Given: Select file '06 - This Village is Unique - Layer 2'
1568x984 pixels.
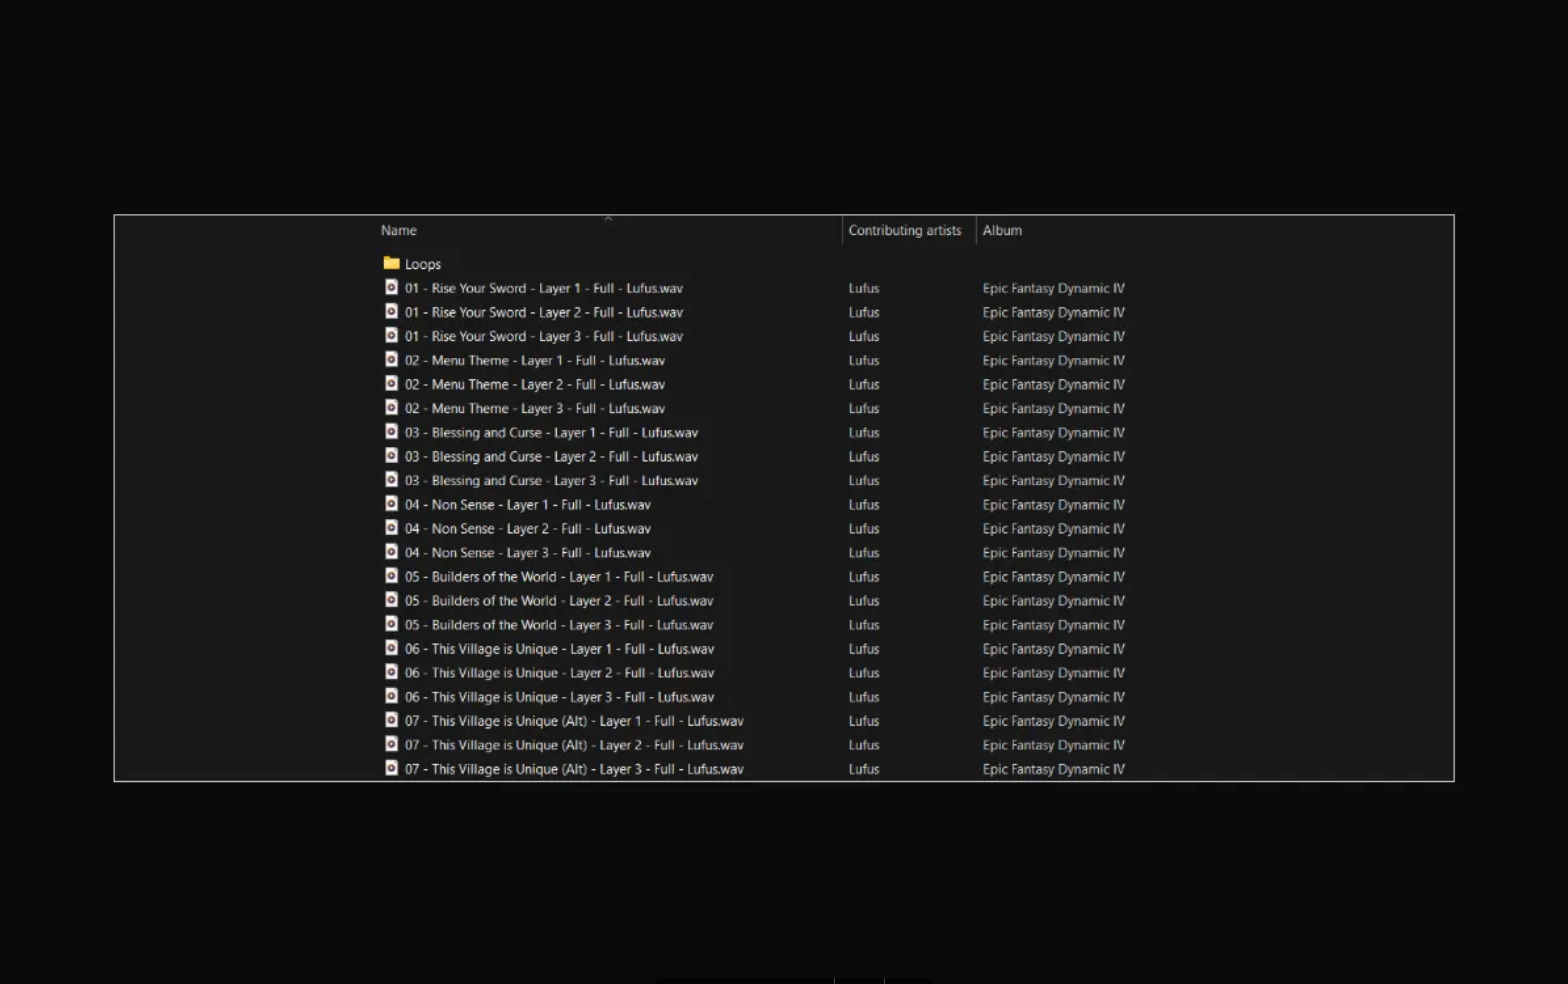Looking at the screenshot, I should coord(560,672).
